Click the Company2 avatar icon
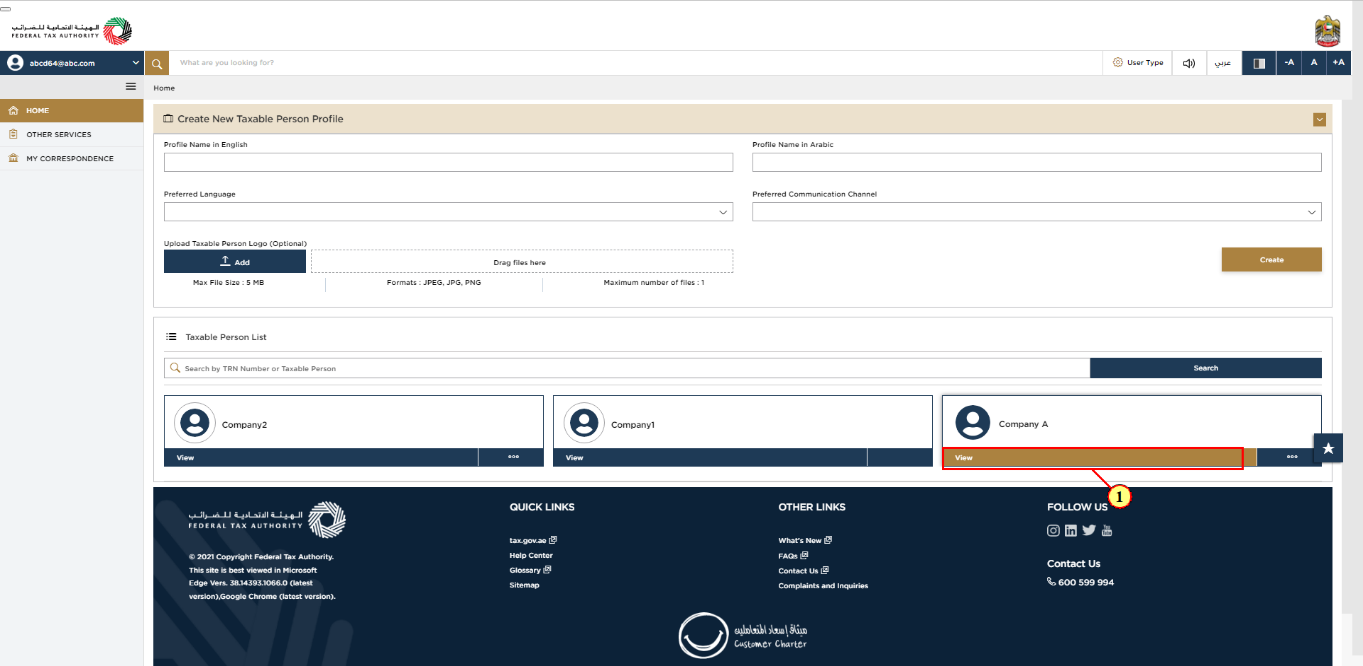This screenshot has height=666, width=1363. pyautogui.click(x=194, y=423)
